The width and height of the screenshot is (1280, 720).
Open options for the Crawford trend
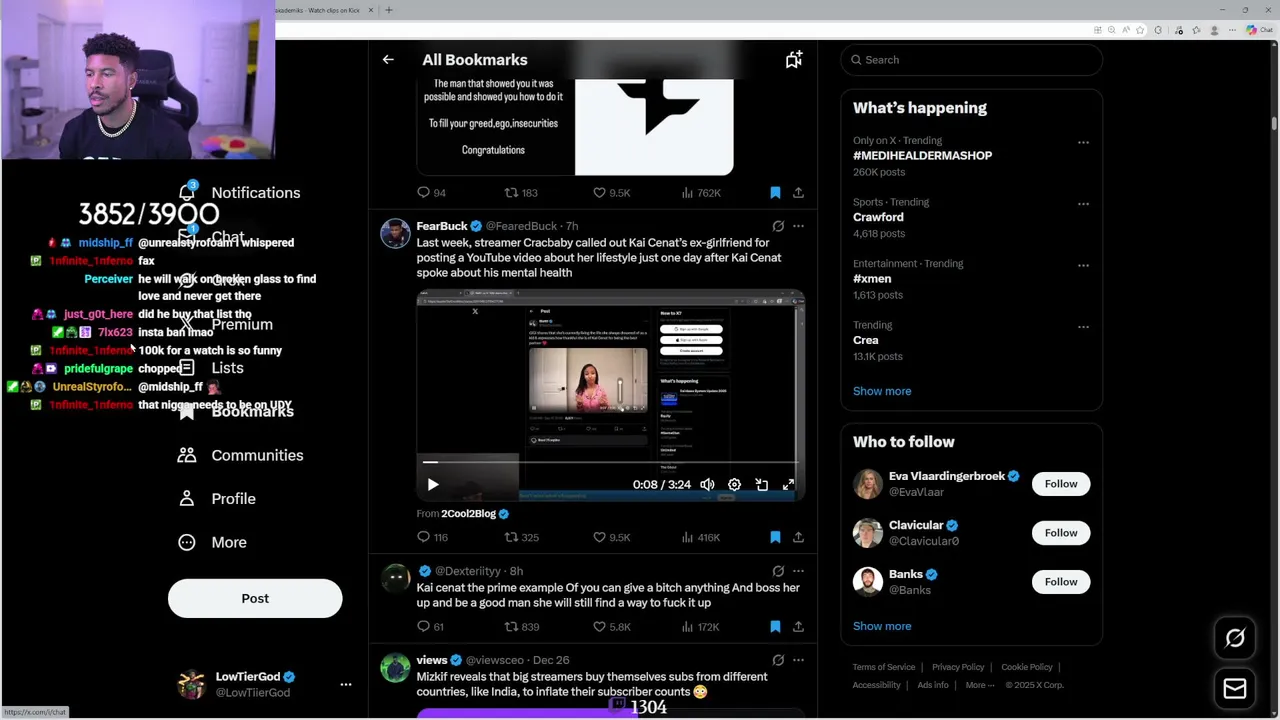pyautogui.click(x=1083, y=204)
